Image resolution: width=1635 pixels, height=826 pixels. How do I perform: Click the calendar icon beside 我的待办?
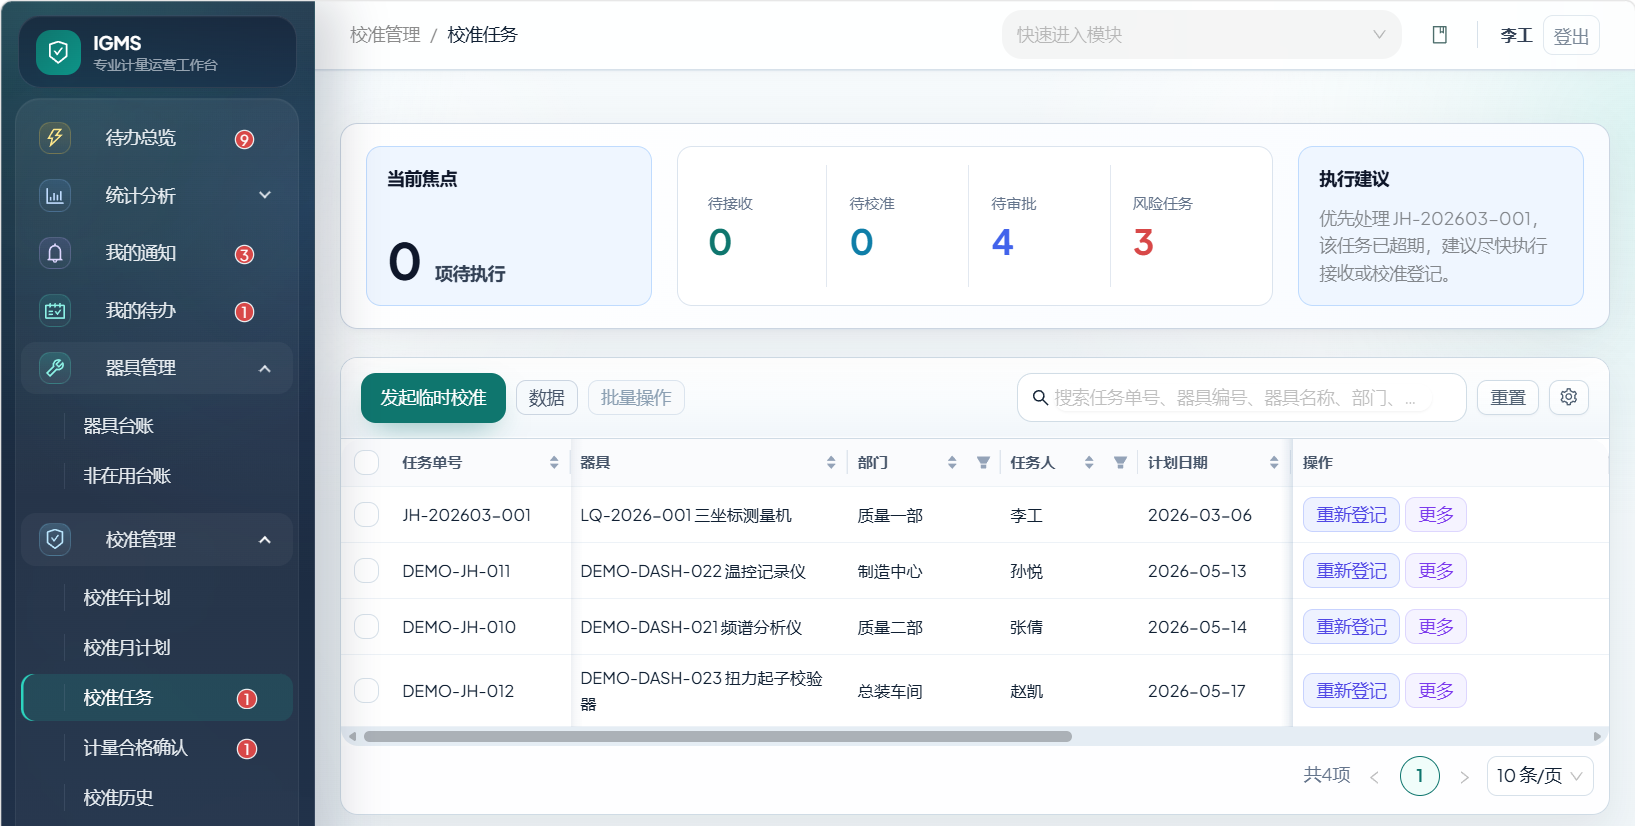(x=55, y=311)
